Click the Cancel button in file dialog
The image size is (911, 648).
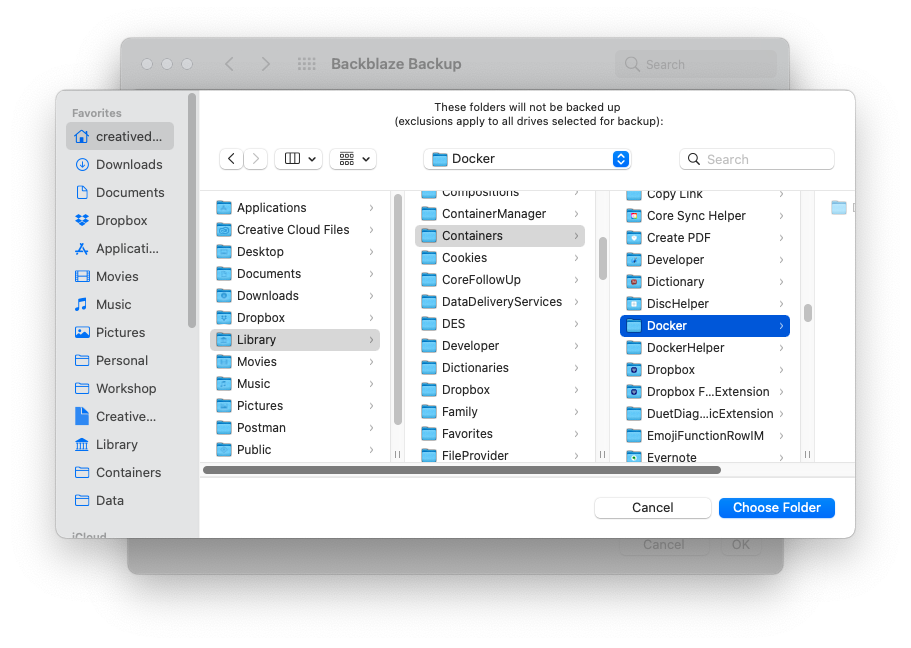tap(652, 507)
